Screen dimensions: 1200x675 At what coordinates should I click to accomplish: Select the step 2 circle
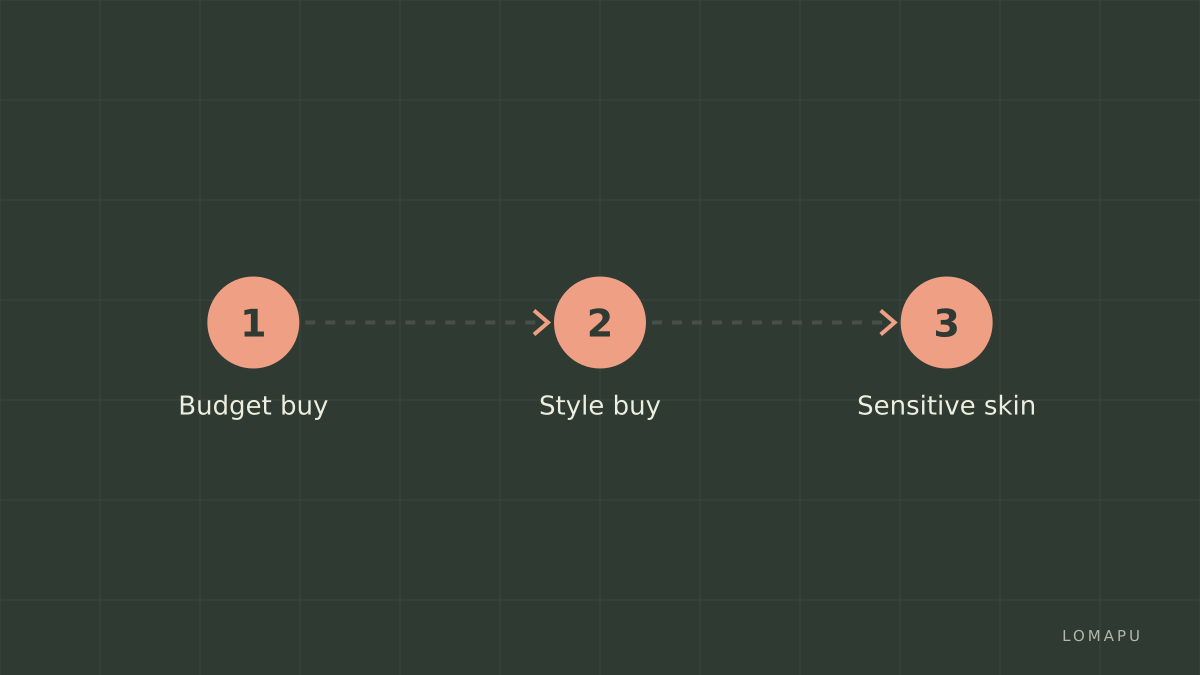600,322
